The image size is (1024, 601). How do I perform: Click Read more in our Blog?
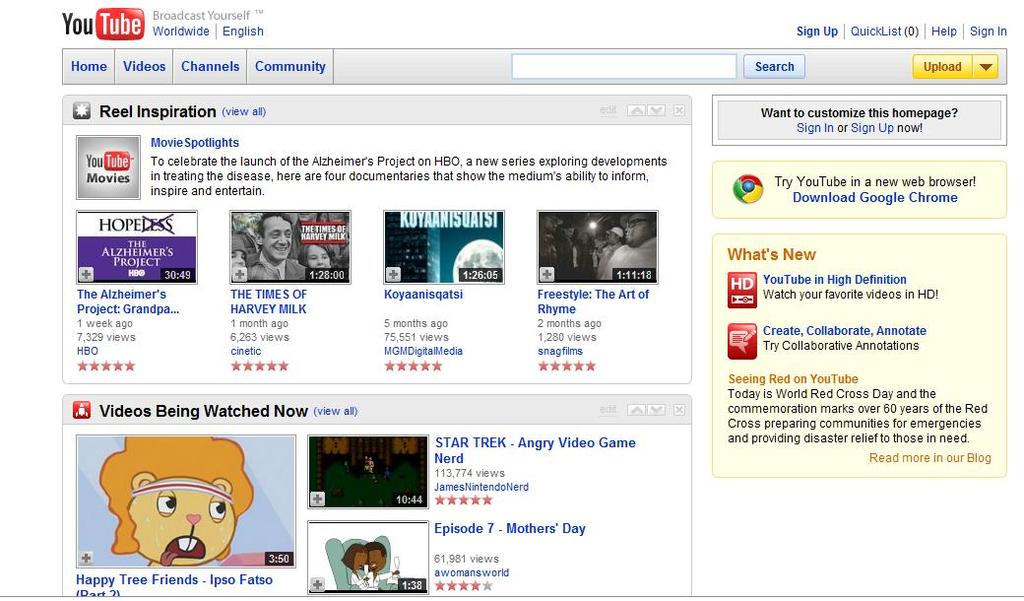coord(930,458)
